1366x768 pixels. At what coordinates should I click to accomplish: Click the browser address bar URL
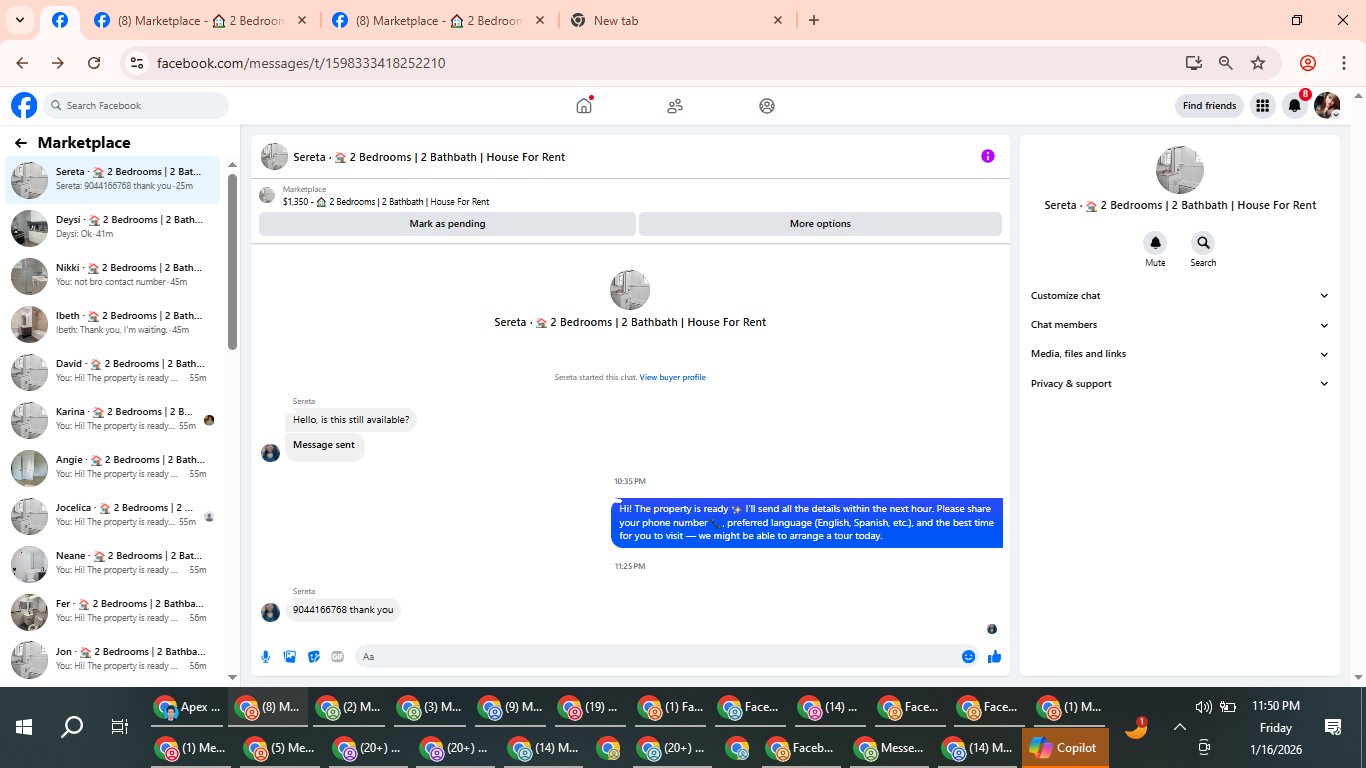point(301,63)
